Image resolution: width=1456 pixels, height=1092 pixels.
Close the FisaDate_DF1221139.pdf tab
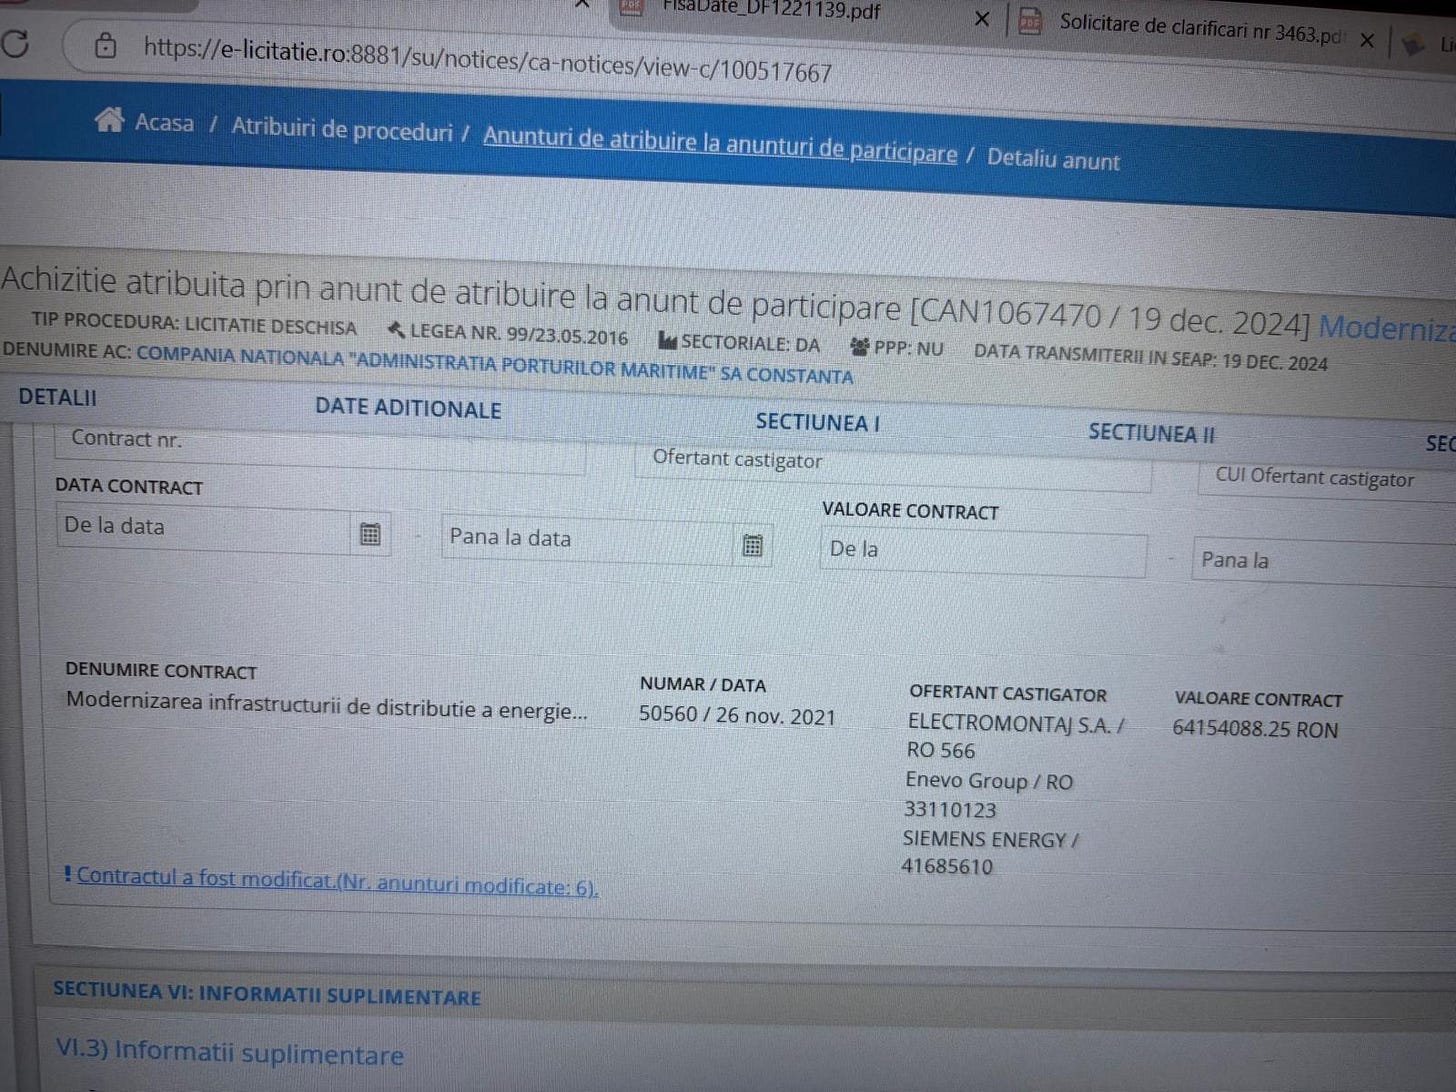(982, 18)
